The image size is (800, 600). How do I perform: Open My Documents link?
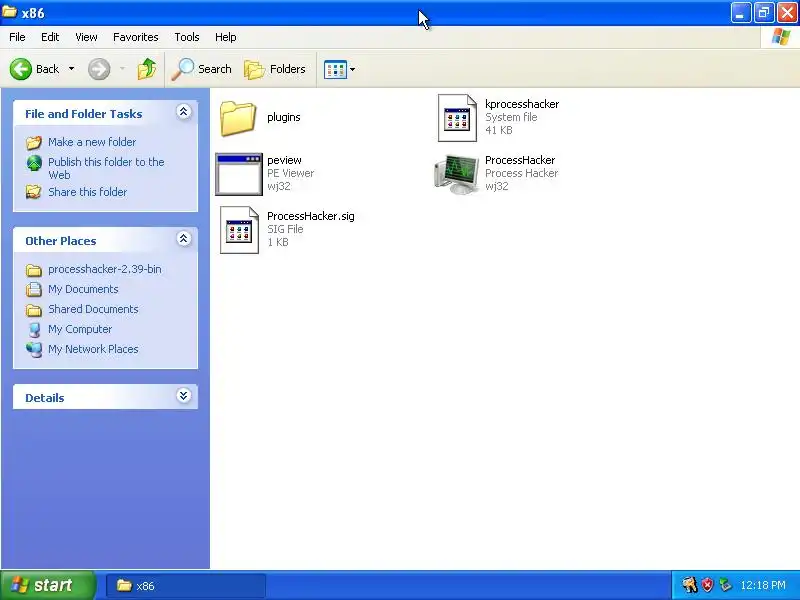tap(83, 289)
